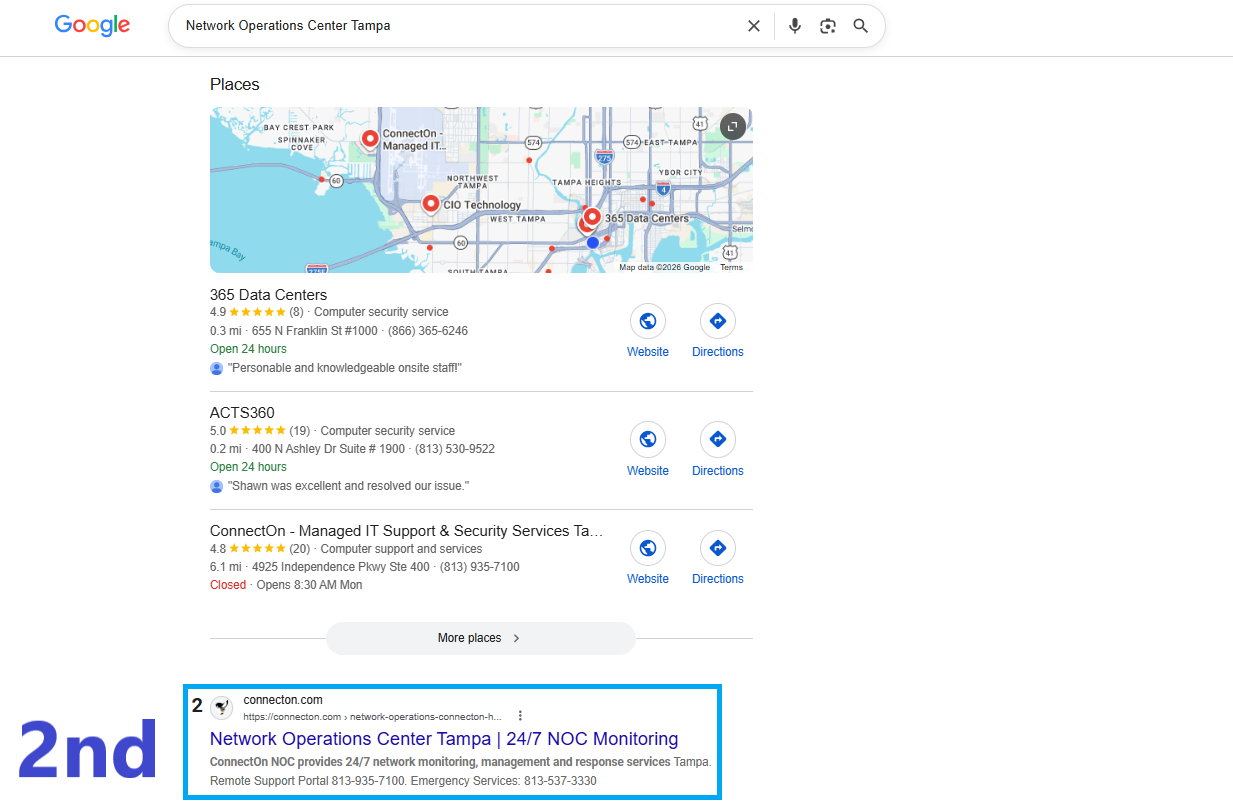Open search by image camera icon

tap(828, 26)
